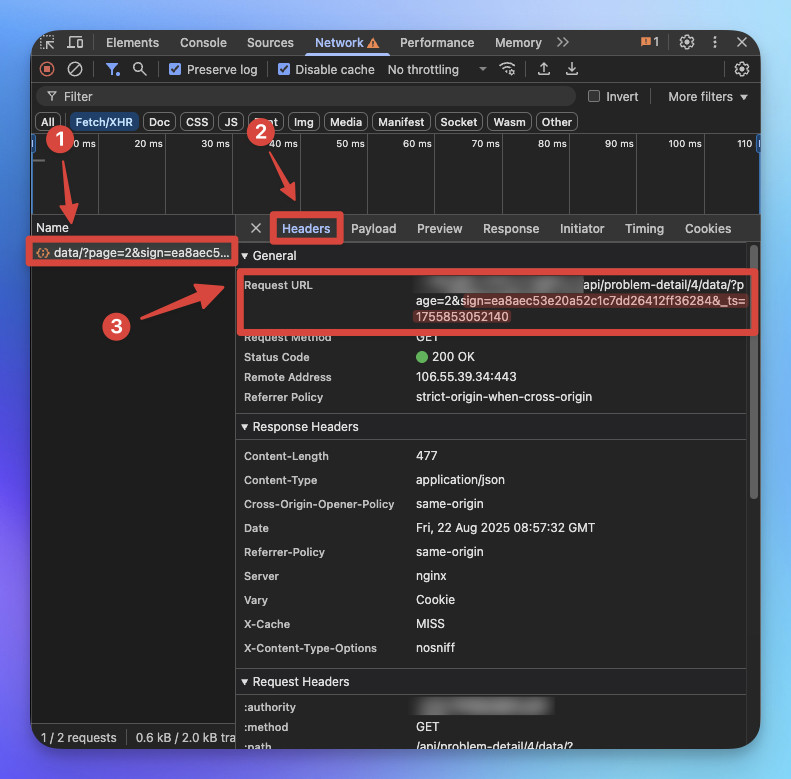This screenshot has height=779, width=791.
Task: Open the Preview detail tab
Action: click(439, 229)
